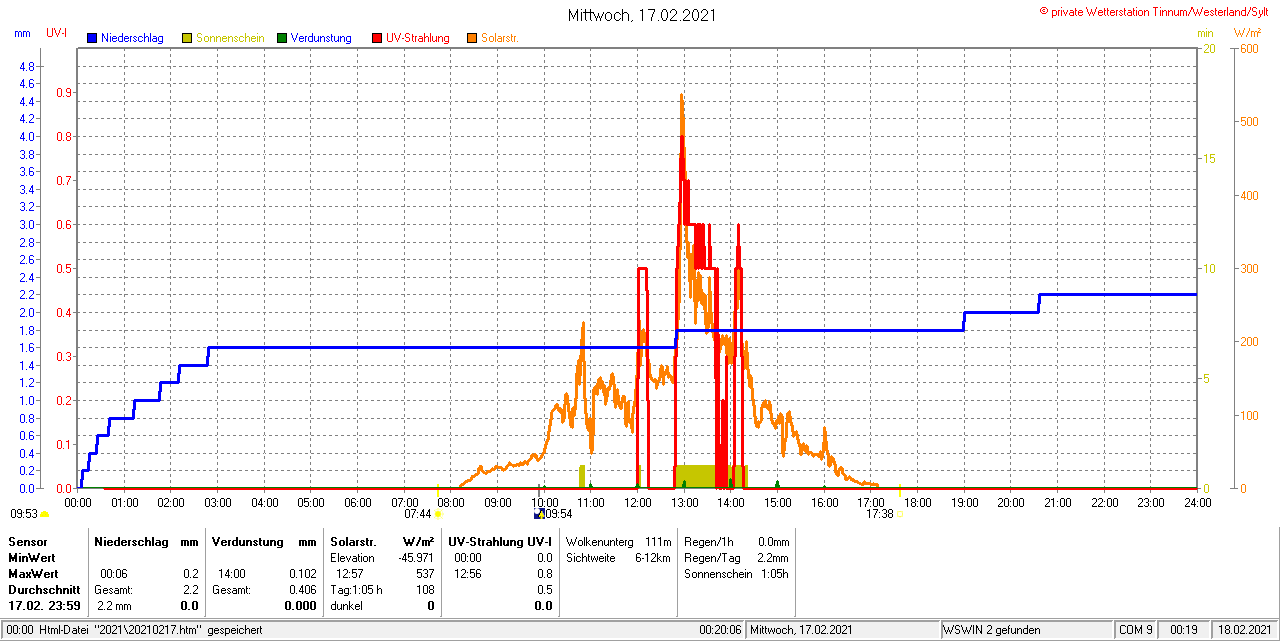Click the UV-Strahlung UV-I column header
Viewport: 1280px width, 641px height.
[500, 541]
